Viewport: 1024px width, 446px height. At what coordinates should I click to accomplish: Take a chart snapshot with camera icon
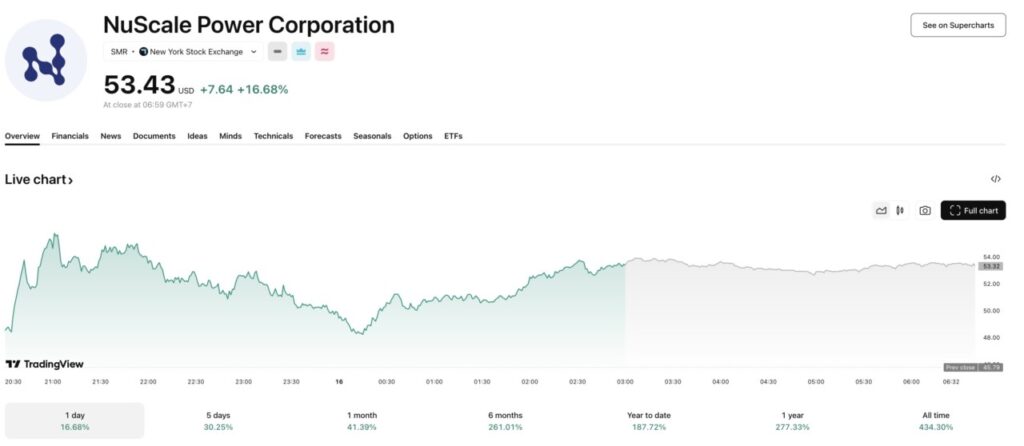925,210
